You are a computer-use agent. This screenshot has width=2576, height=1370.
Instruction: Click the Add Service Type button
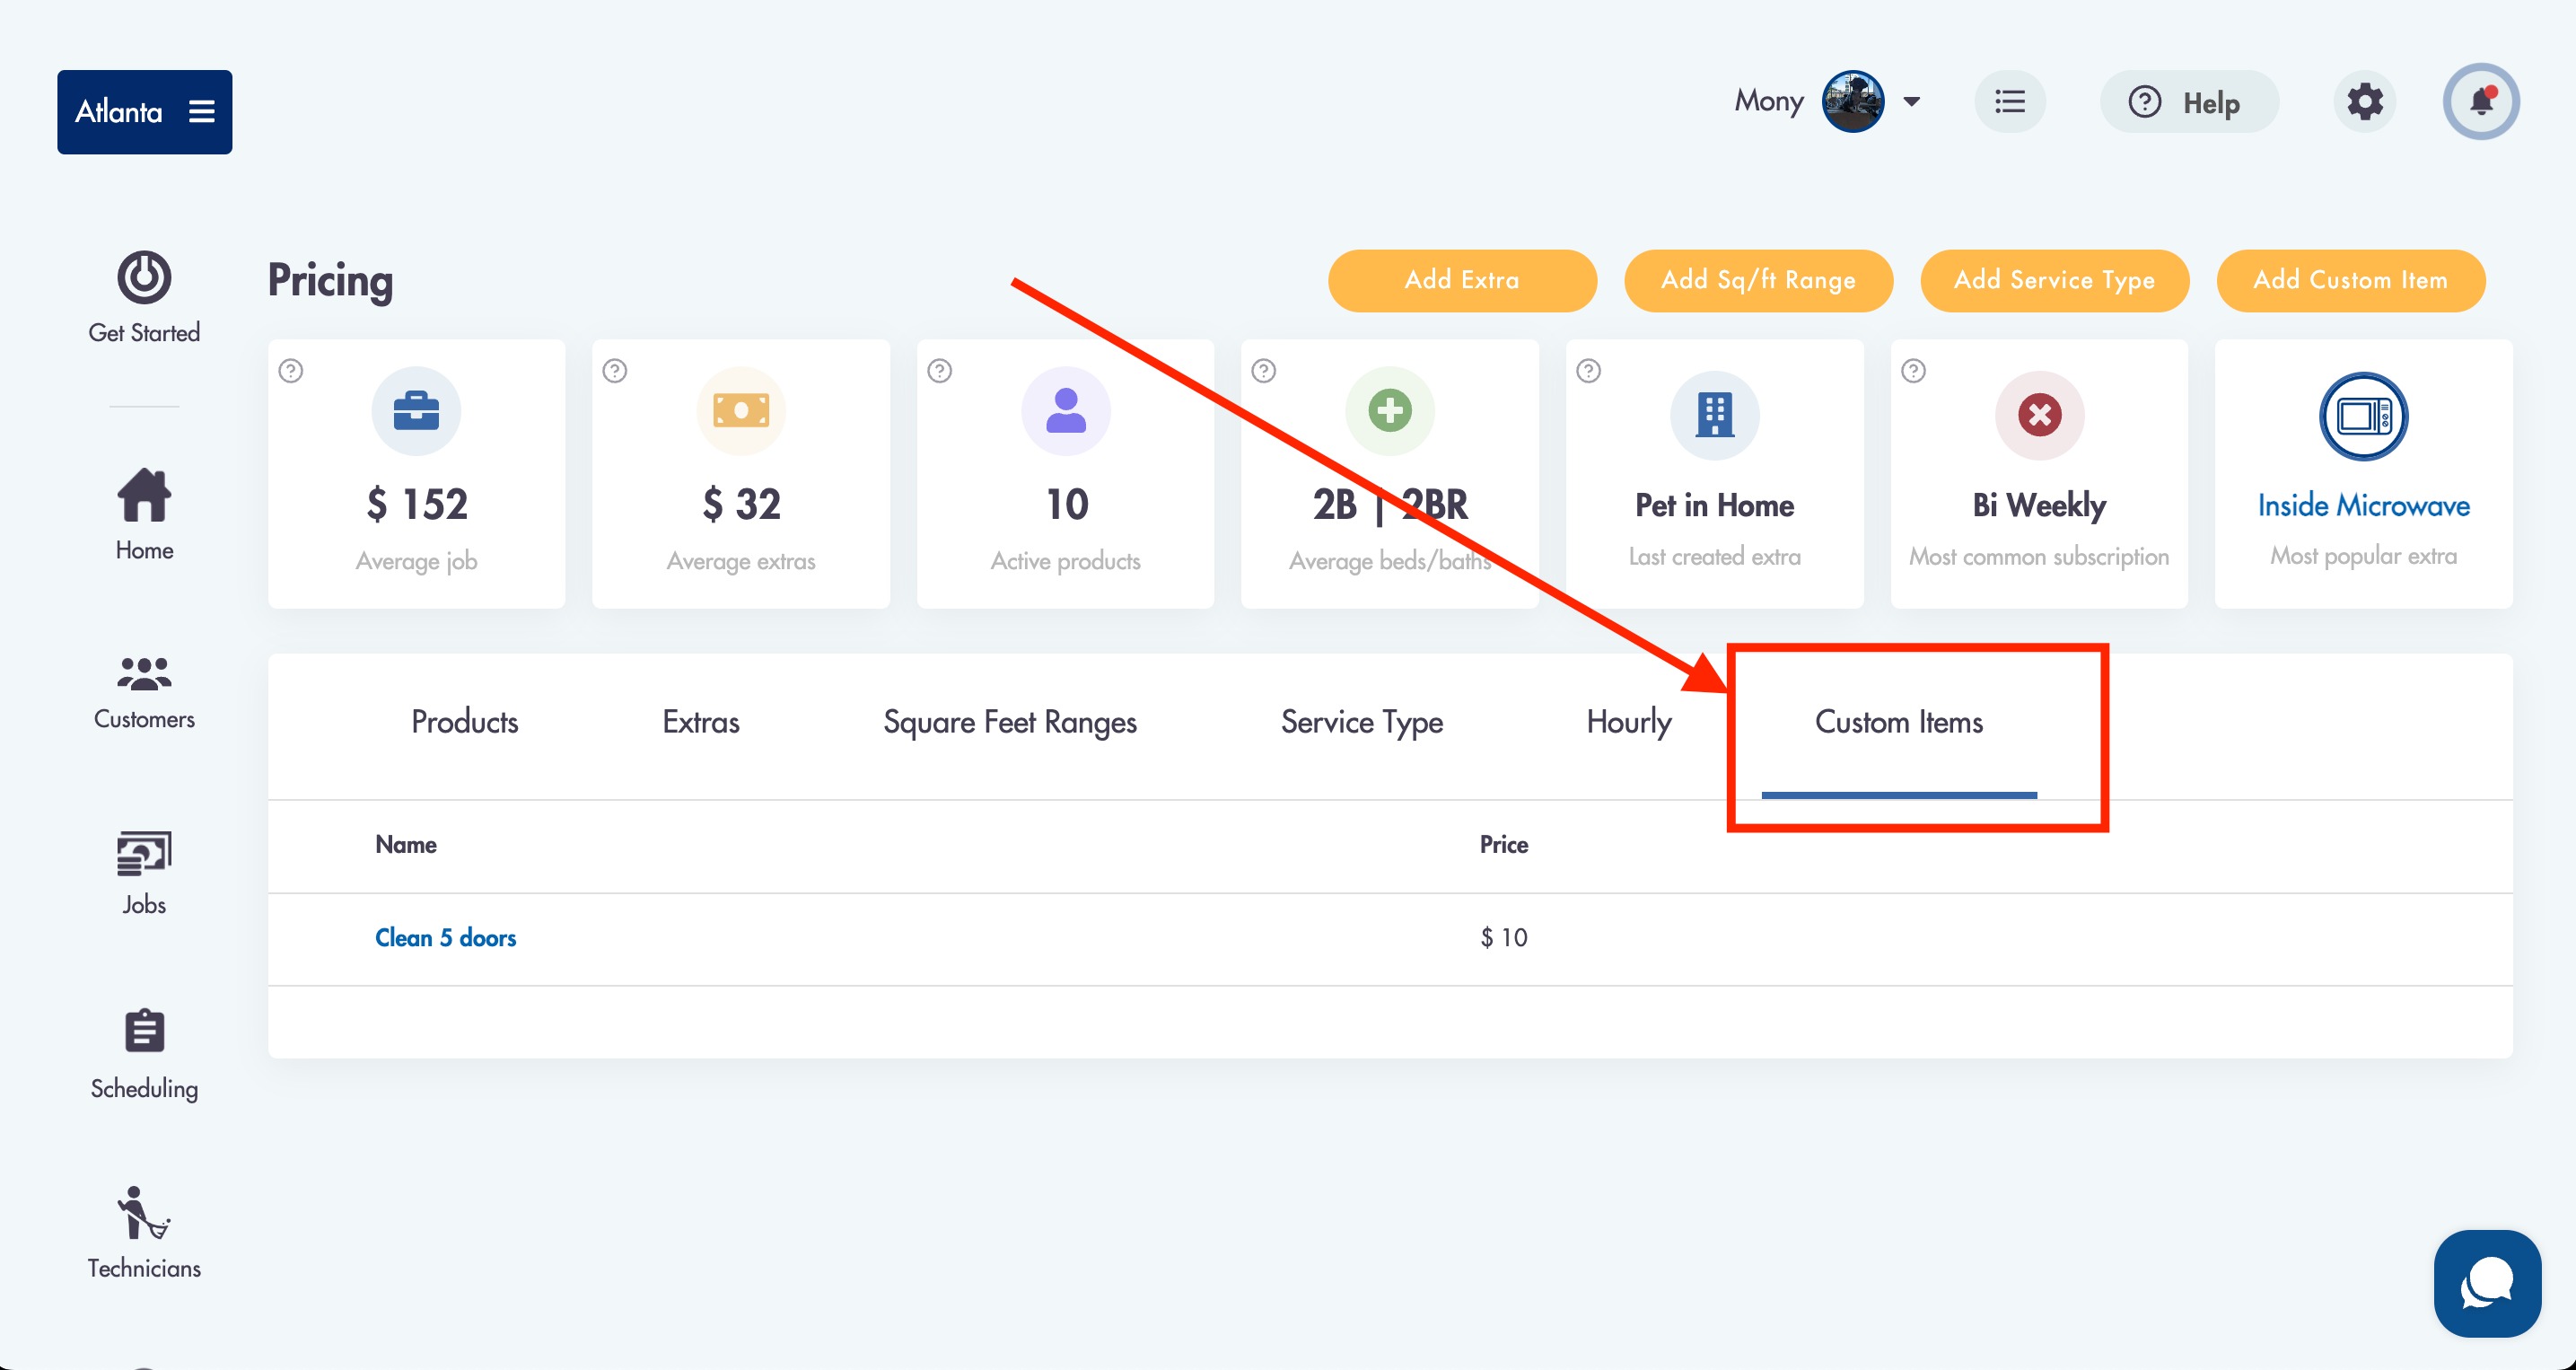click(2054, 280)
